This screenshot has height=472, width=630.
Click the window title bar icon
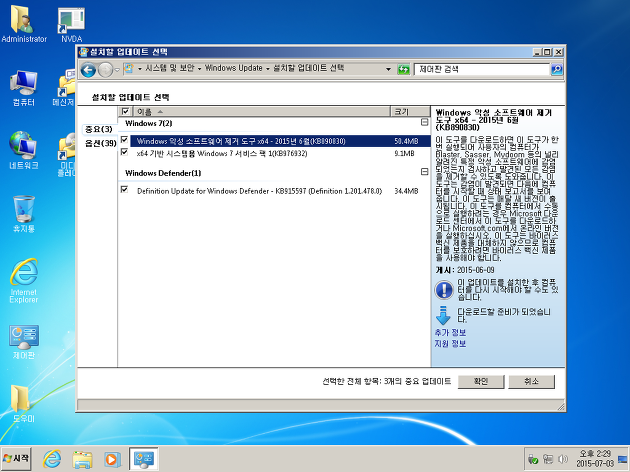pos(83,52)
